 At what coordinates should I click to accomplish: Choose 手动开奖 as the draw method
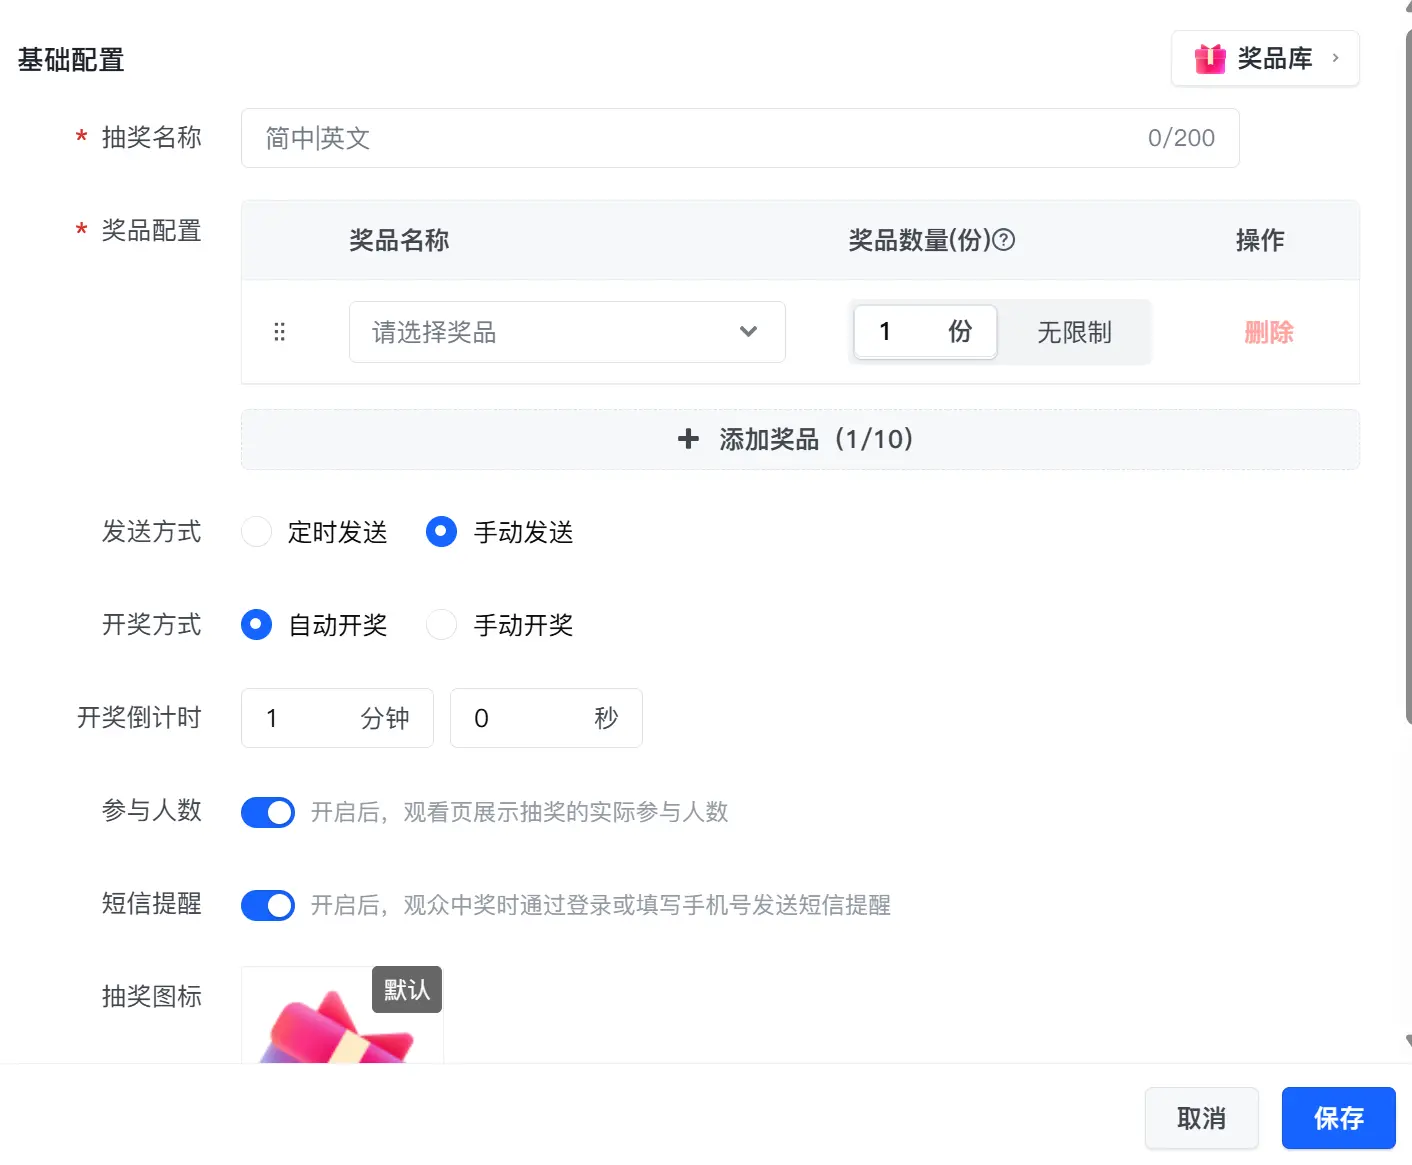point(441,625)
